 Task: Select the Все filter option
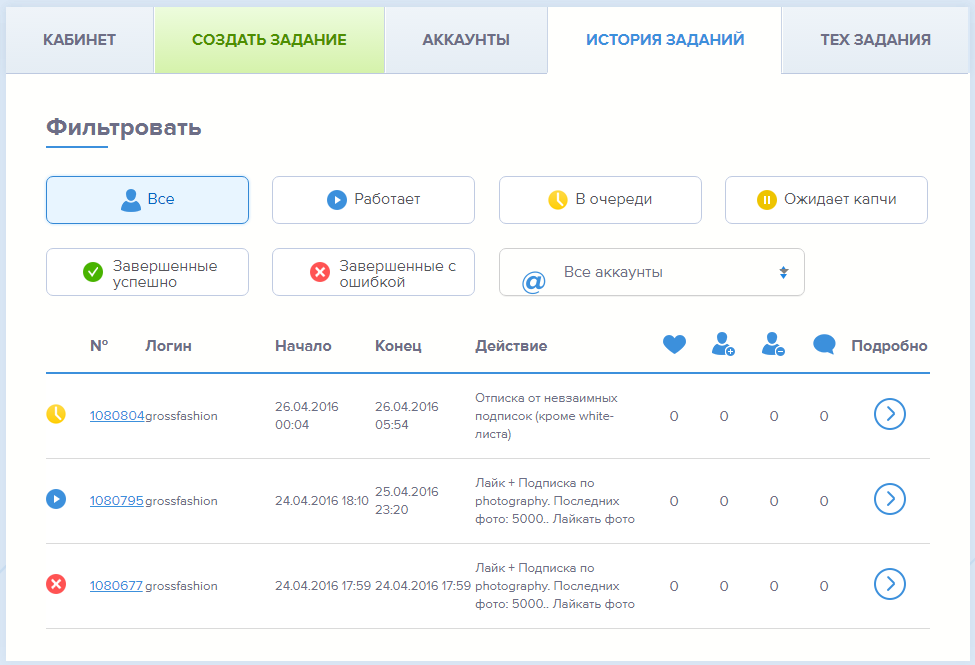tap(147, 199)
